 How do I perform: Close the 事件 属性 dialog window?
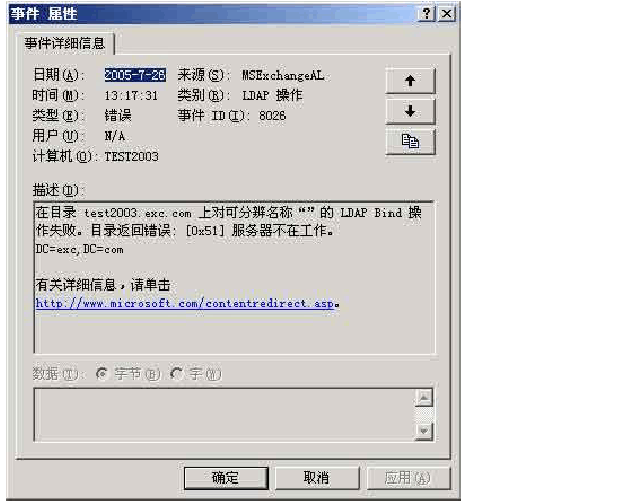pos(446,14)
